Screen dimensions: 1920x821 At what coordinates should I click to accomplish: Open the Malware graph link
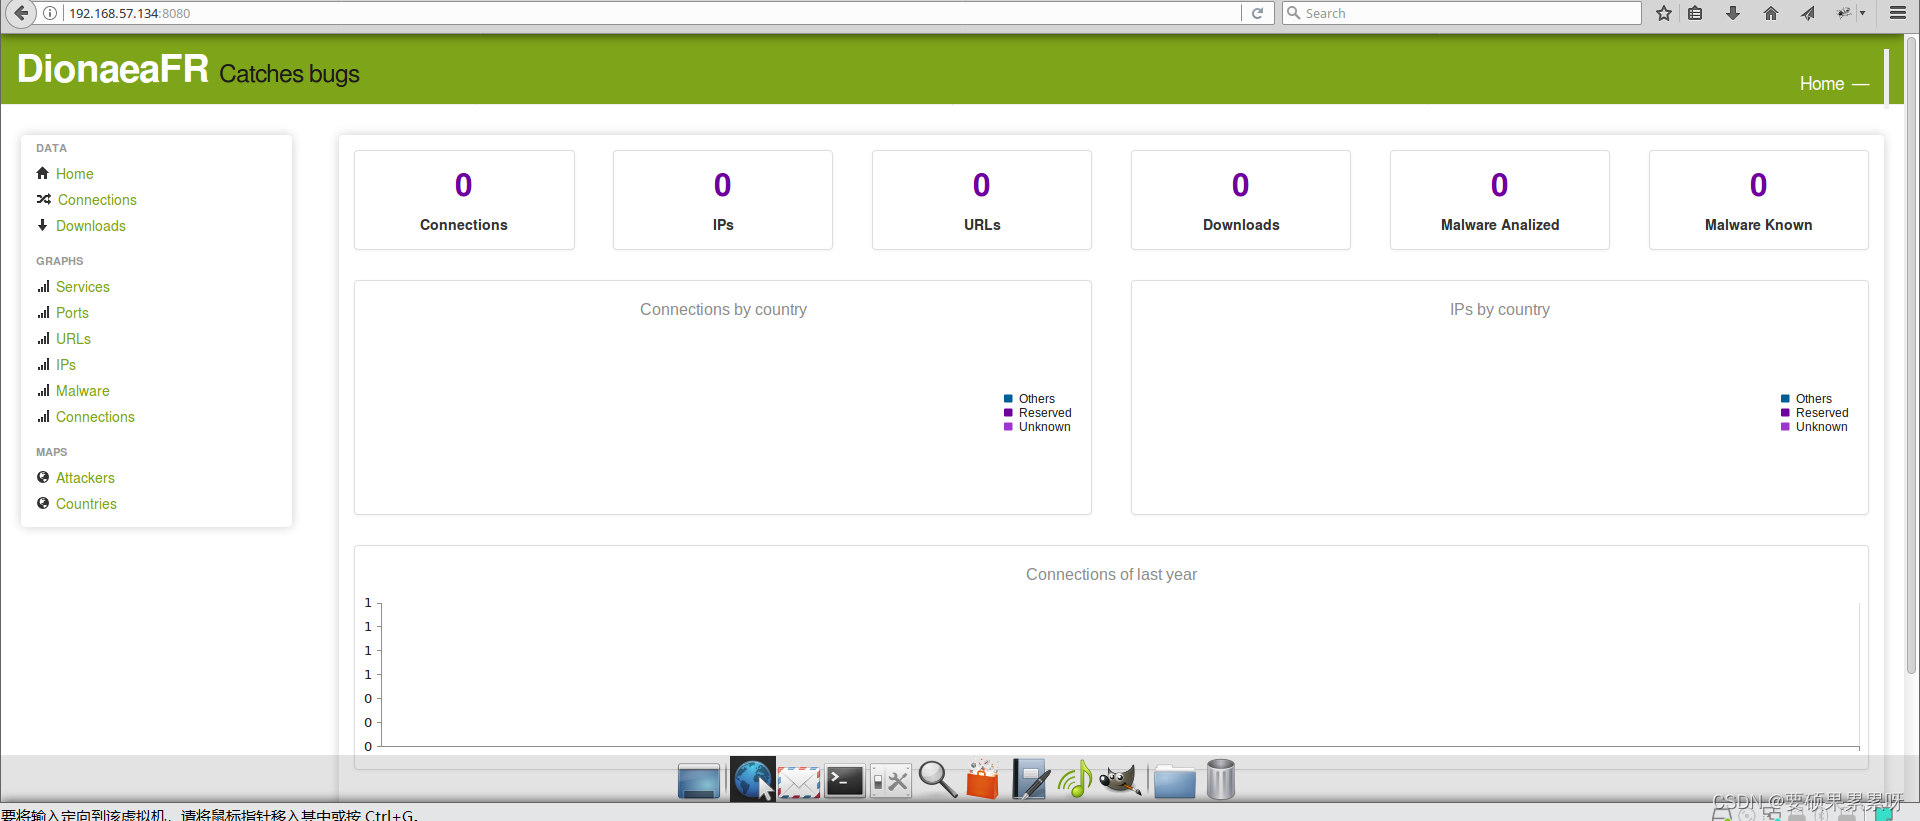point(83,391)
